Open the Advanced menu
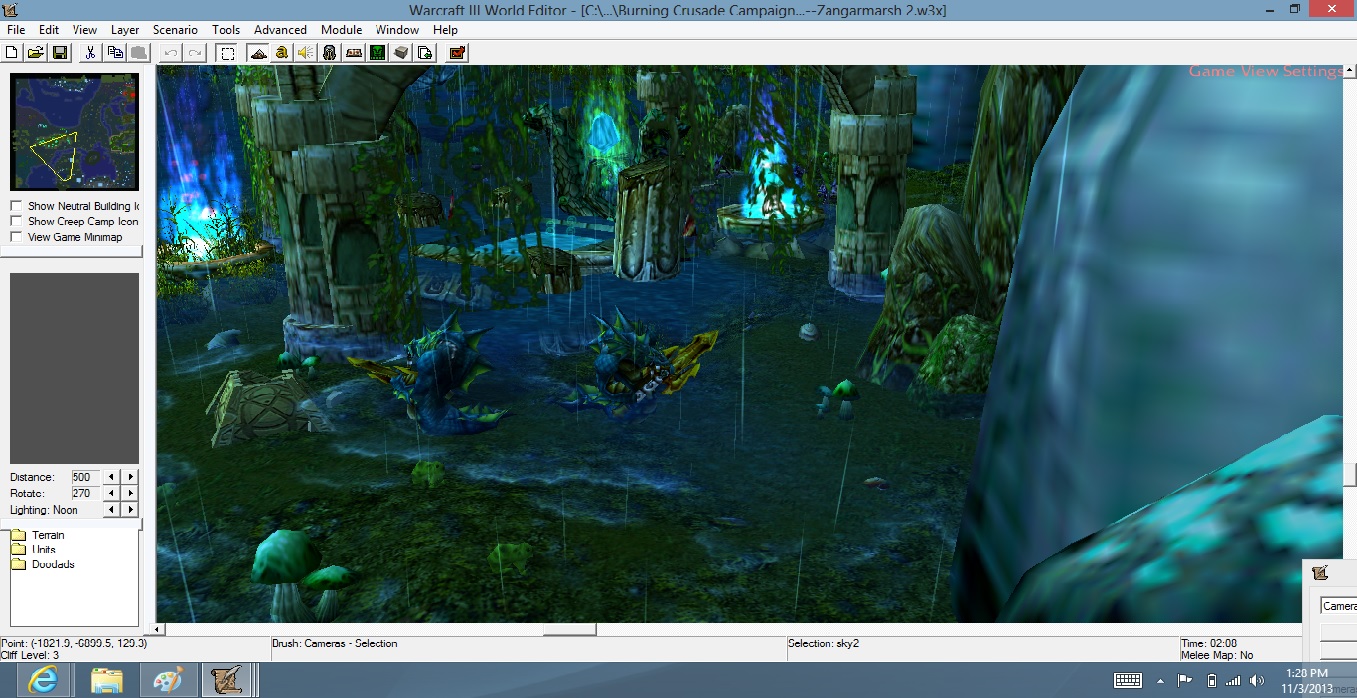 tap(280, 30)
